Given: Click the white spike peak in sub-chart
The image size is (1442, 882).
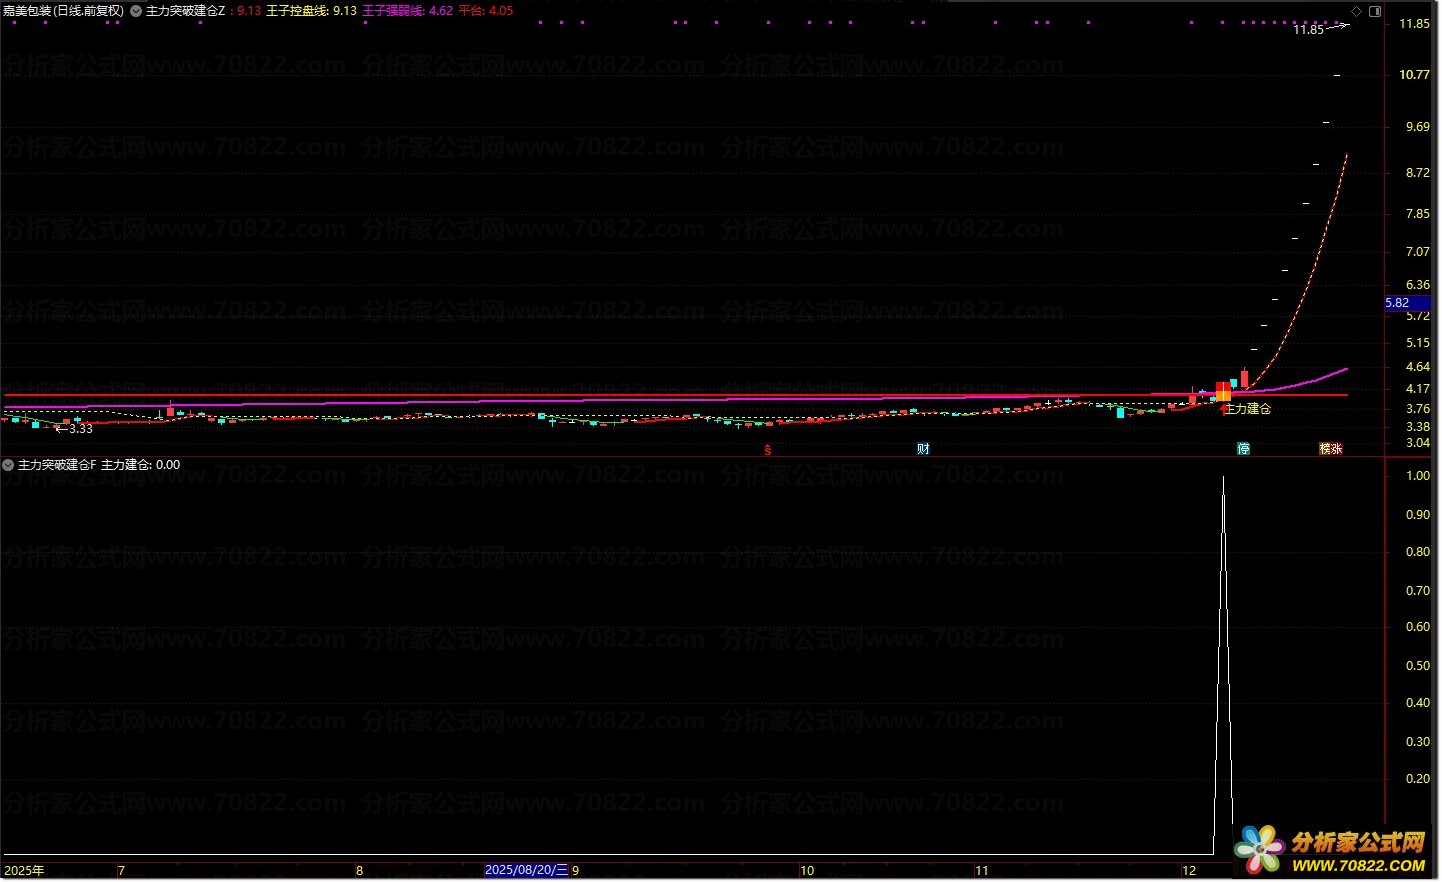Looking at the screenshot, I should click(x=1223, y=478).
